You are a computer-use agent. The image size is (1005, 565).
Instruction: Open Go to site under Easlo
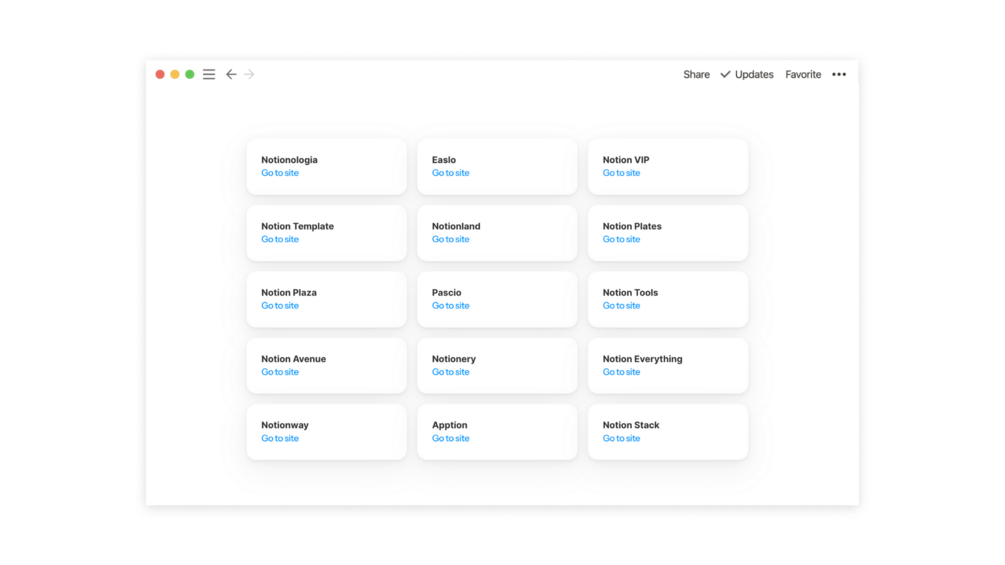pos(451,173)
